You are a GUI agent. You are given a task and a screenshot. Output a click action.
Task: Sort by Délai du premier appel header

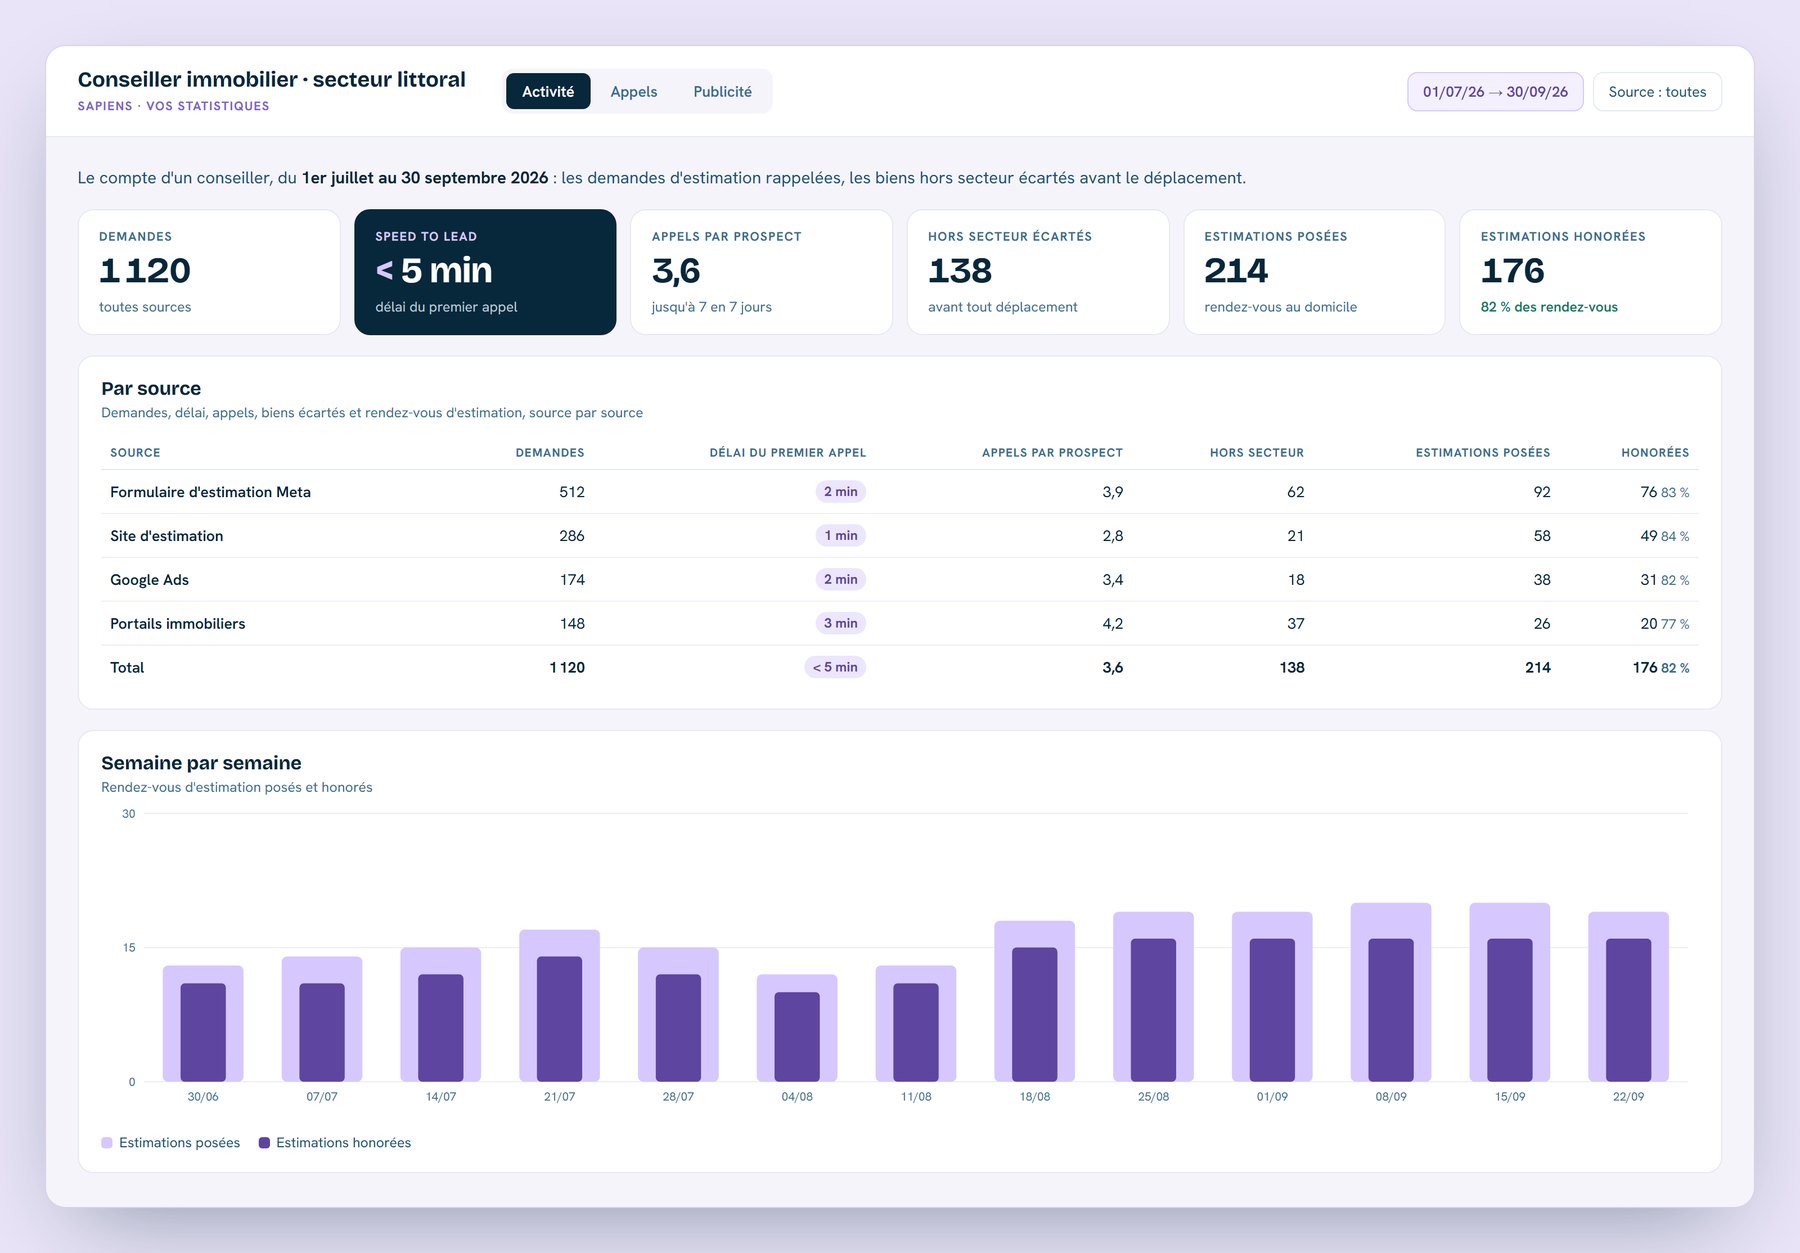pyautogui.click(x=788, y=453)
